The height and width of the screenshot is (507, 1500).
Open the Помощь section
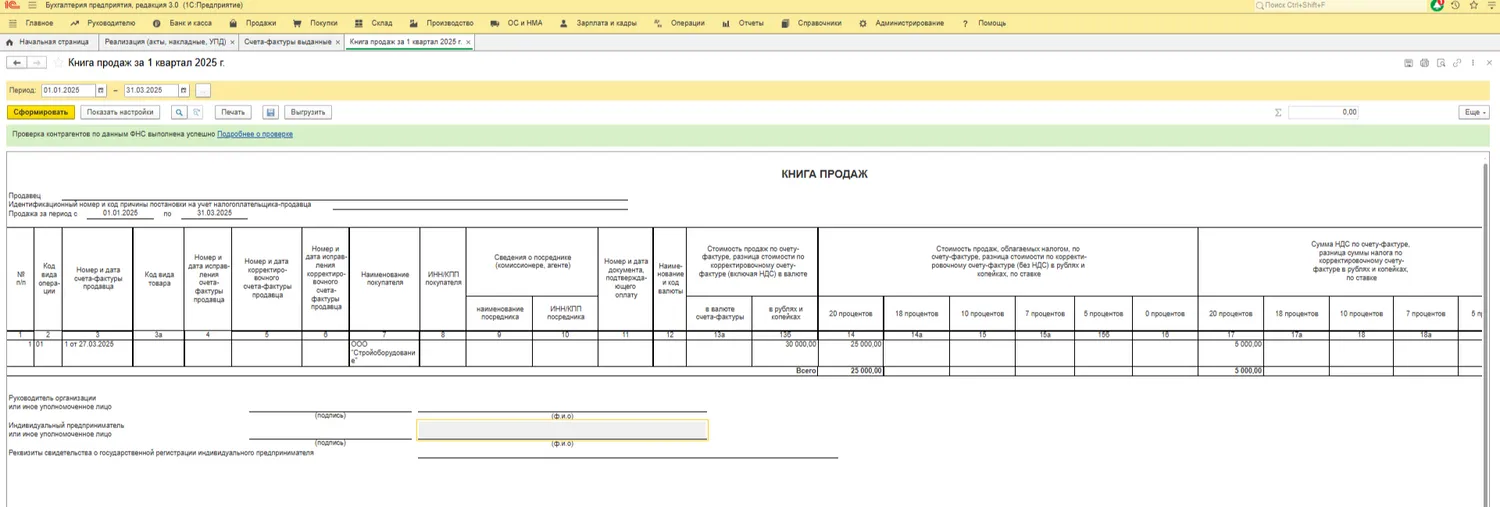click(x=984, y=22)
